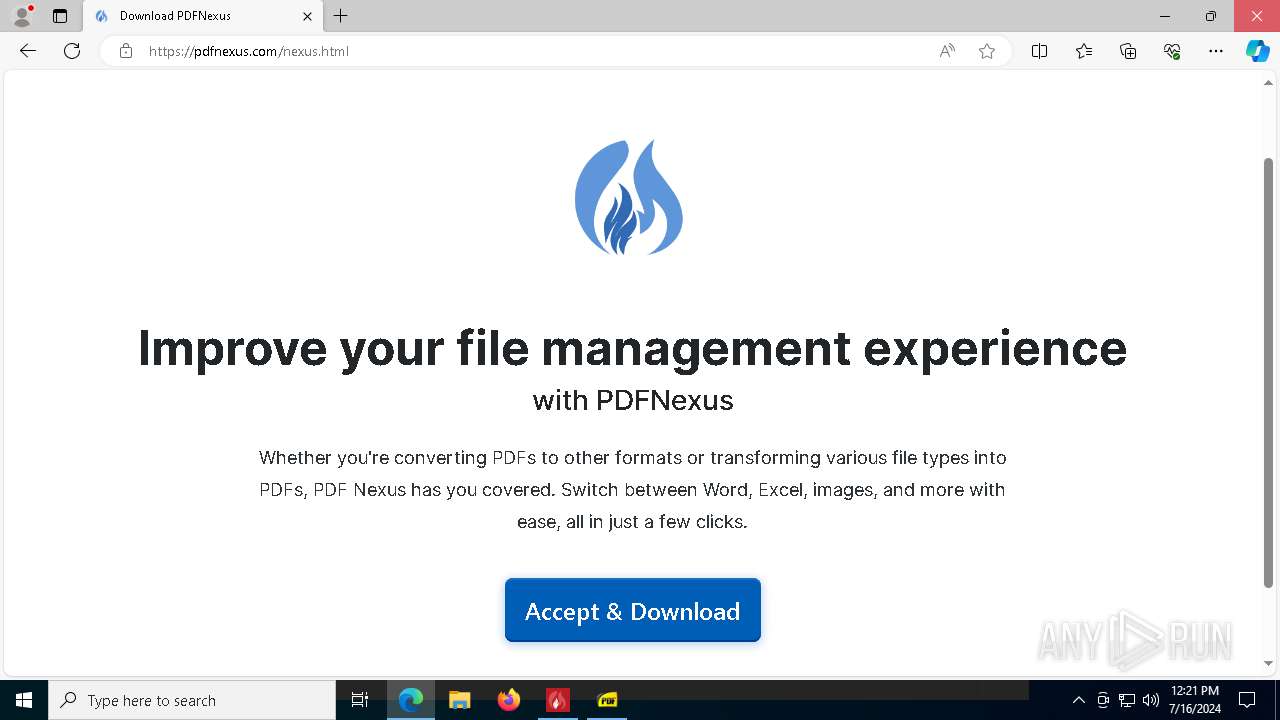
Task: Open the Favorites list
Action: (1084, 51)
